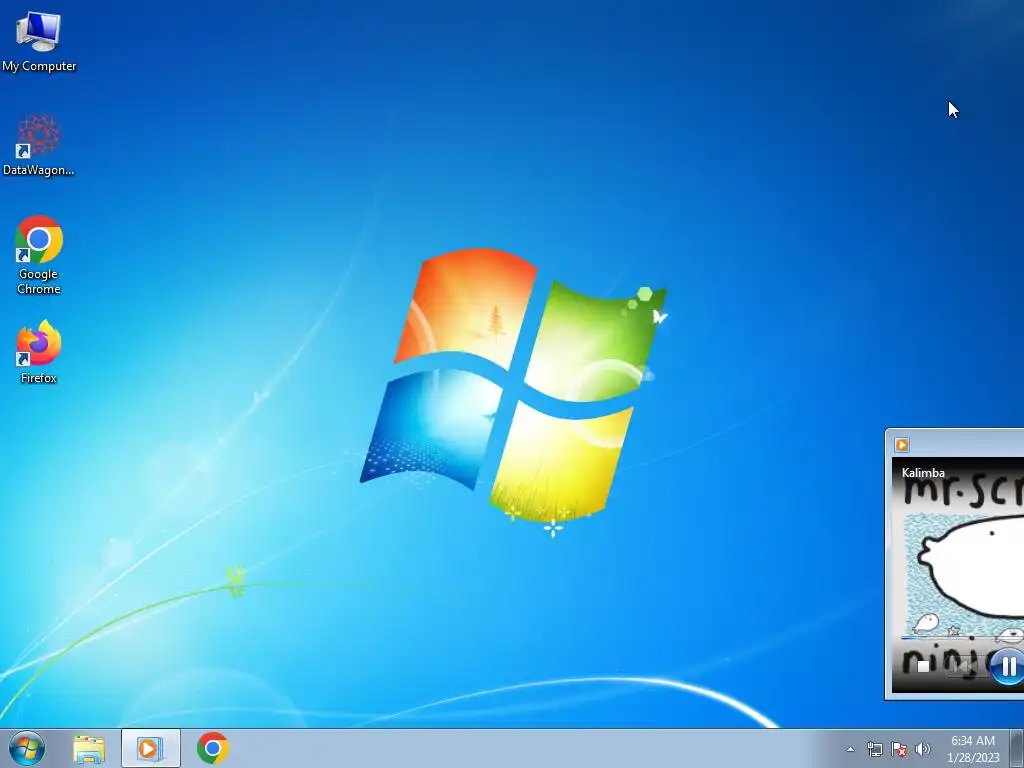Stop playback in the media player
This screenshot has width=1024, height=768.
(x=923, y=666)
